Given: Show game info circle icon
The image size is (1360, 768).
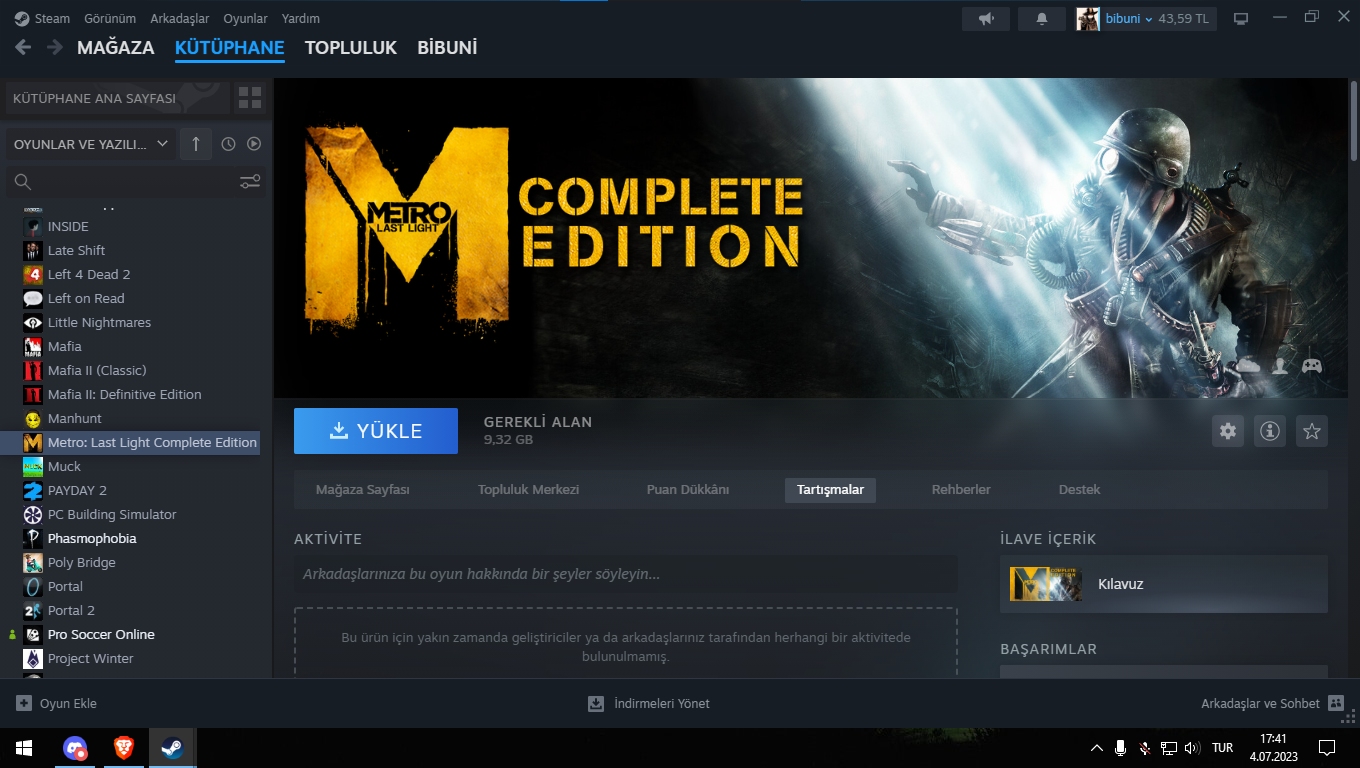Looking at the screenshot, I should pyautogui.click(x=1270, y=431).
